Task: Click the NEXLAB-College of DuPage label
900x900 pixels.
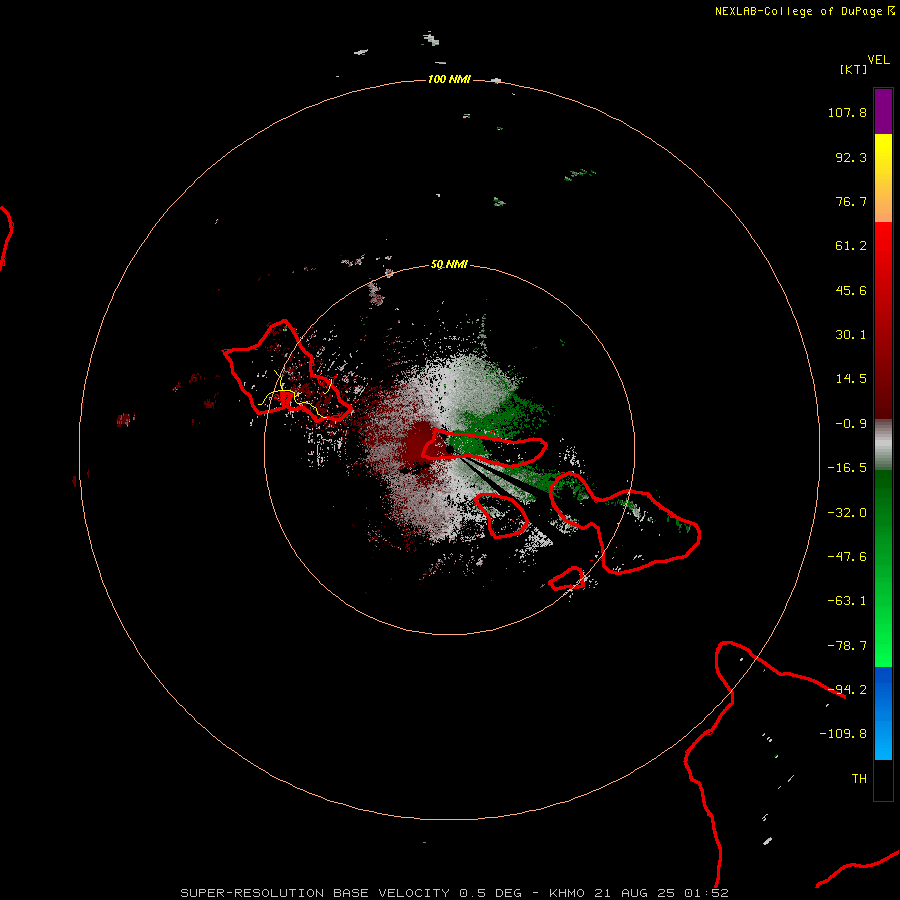Action: (x=804, y=11)
